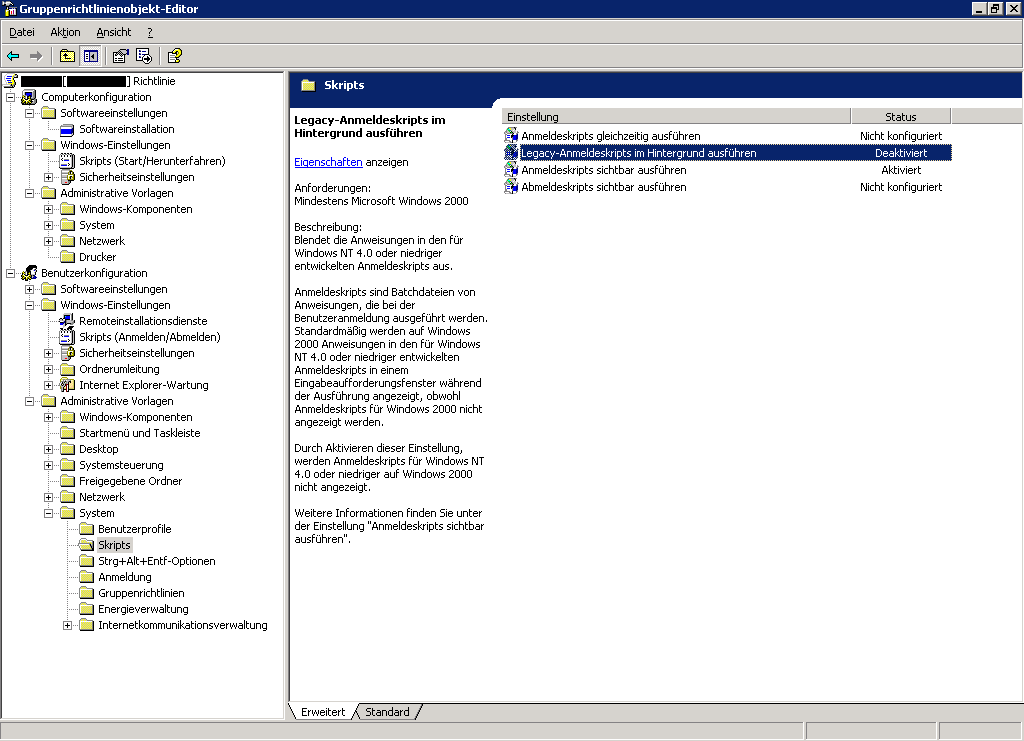
Task: Select Anmeldeskripts sichtbar ausführen setting
Action: [603, 170]
